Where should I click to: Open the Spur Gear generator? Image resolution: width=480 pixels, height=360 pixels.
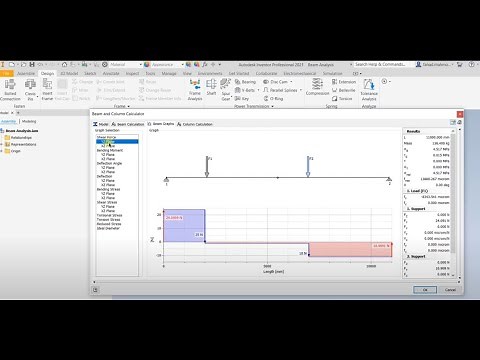226,90
